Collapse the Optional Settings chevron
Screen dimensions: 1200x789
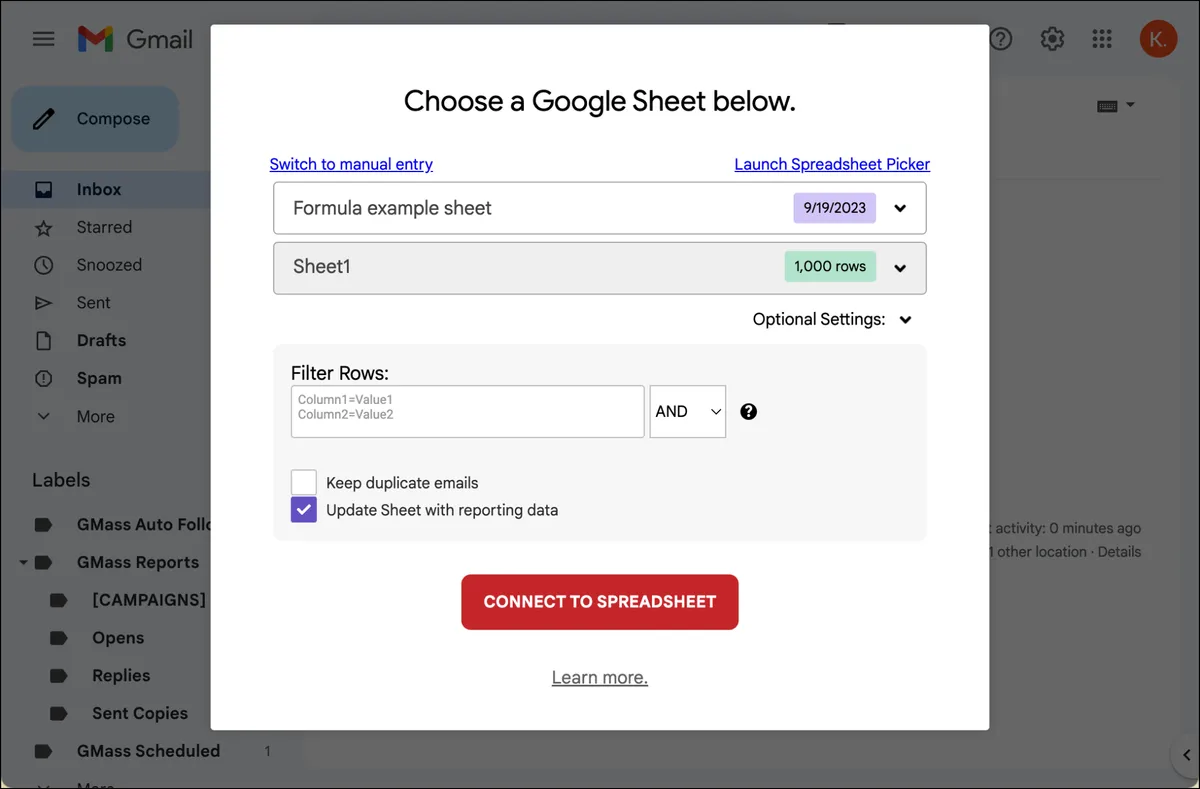pyautogui.click(x=905, y=320)
